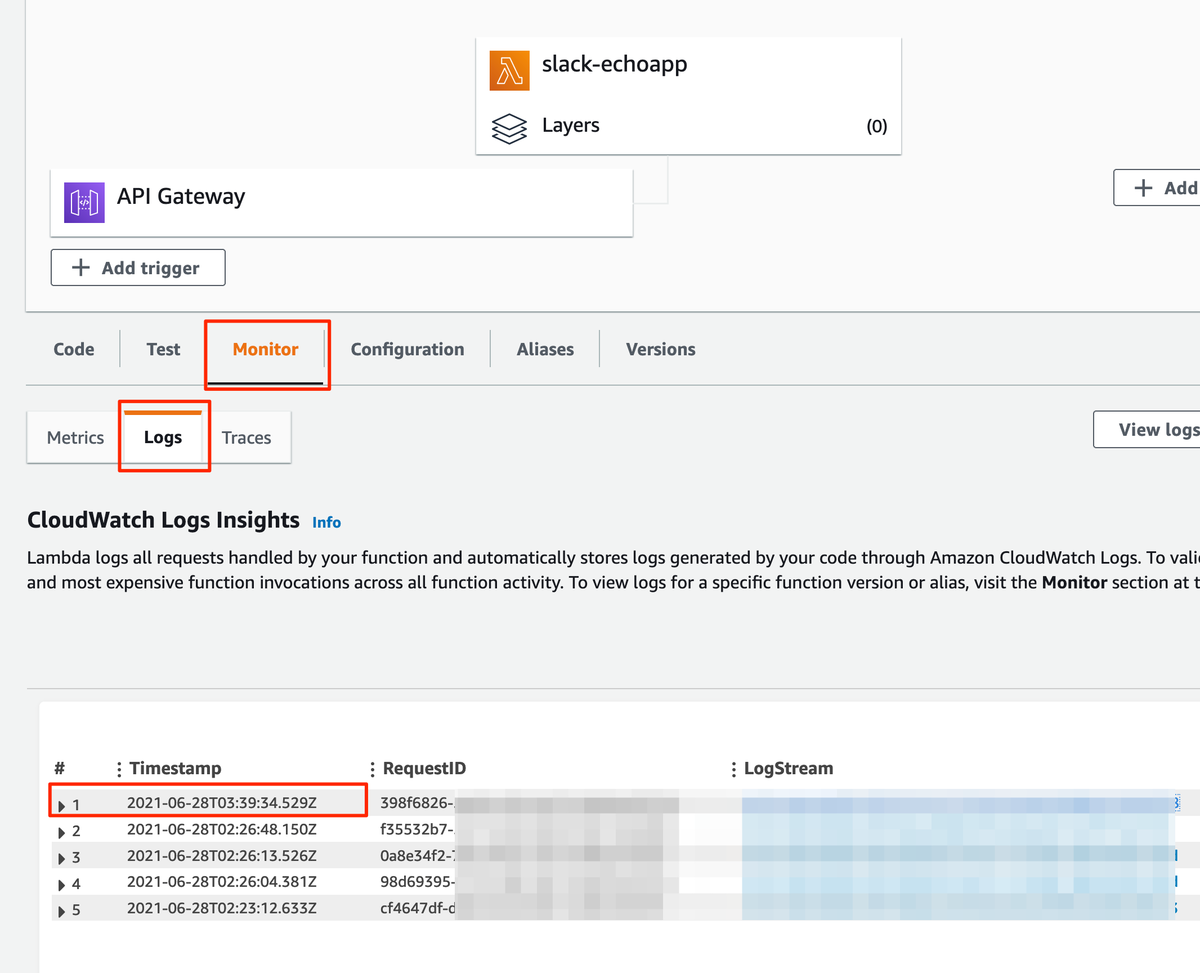Click request ID starting with 398f6826

417,803
